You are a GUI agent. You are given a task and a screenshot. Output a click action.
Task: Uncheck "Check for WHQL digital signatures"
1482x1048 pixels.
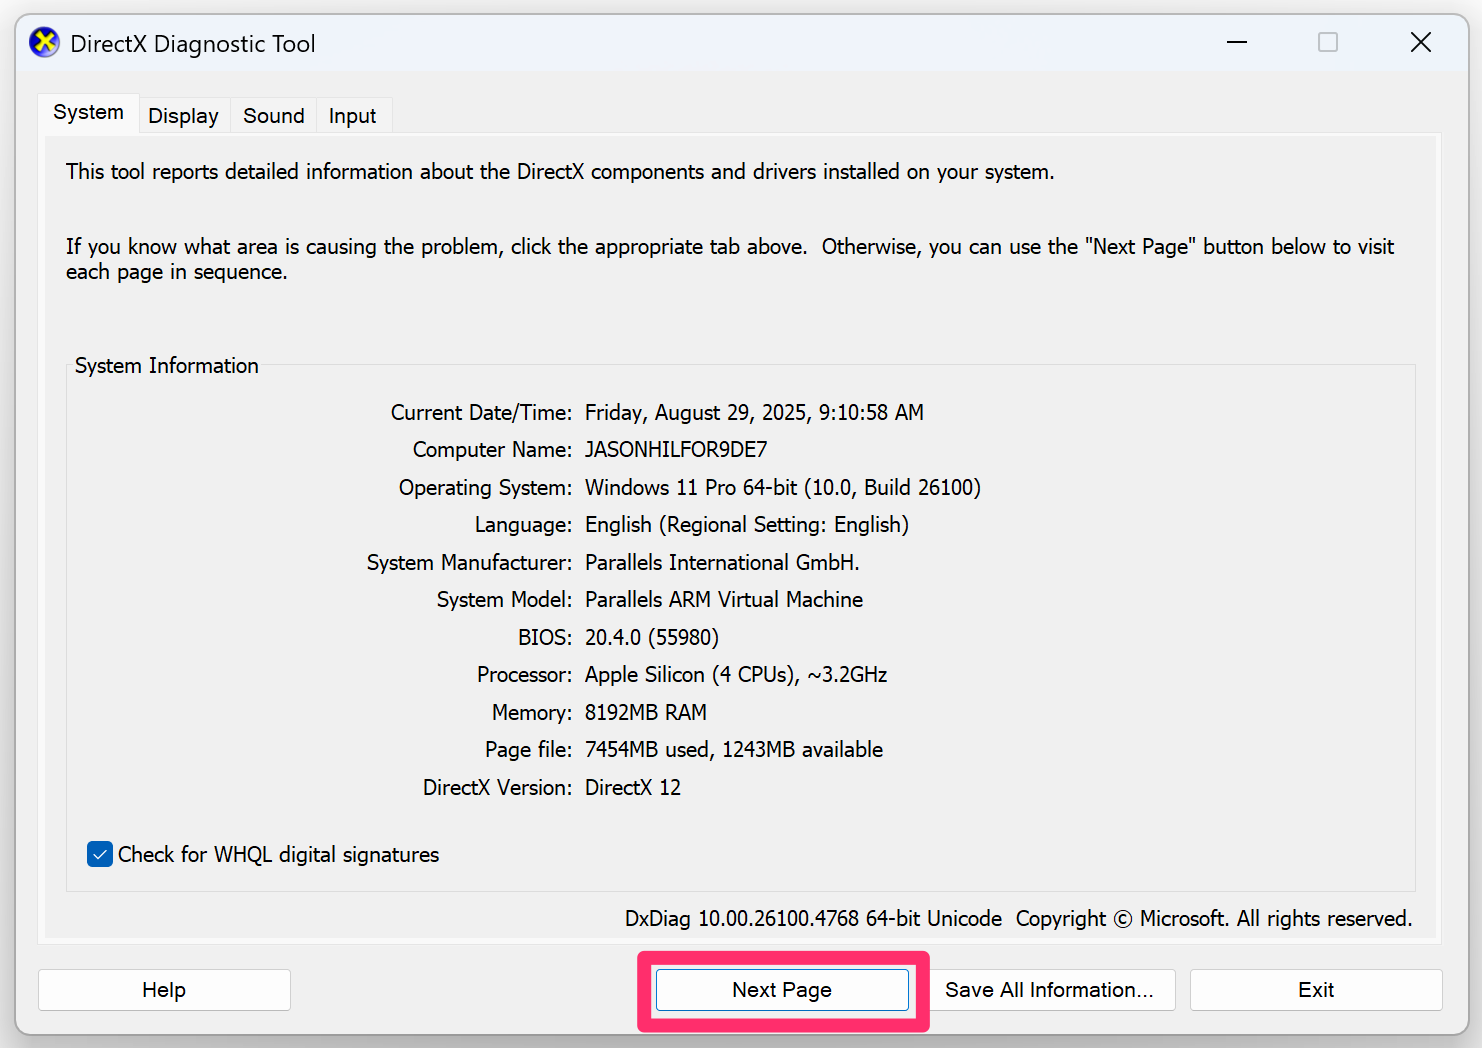(99, 854)
